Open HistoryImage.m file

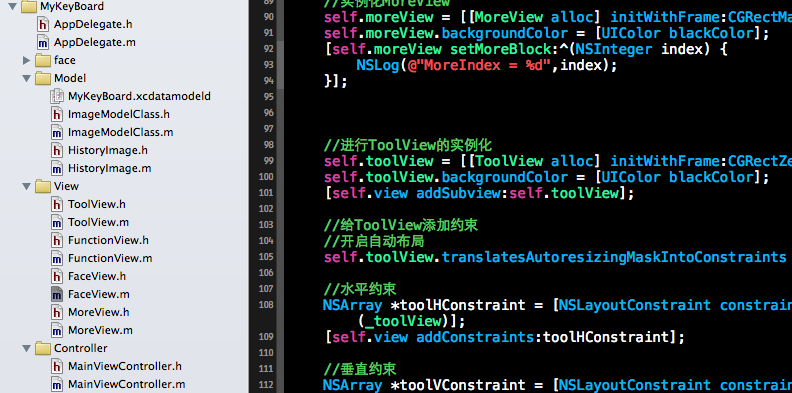(x=109, y=168)
